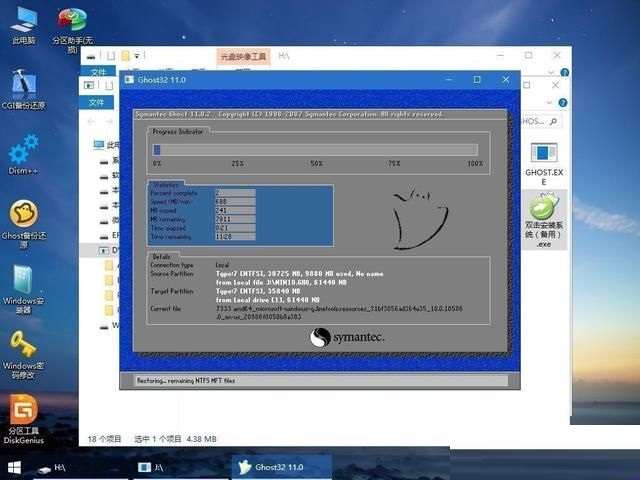Viewport: 640px width, 480px height.
Task: Open the 此电脑 desktop icon
Action: pos(24,24)
